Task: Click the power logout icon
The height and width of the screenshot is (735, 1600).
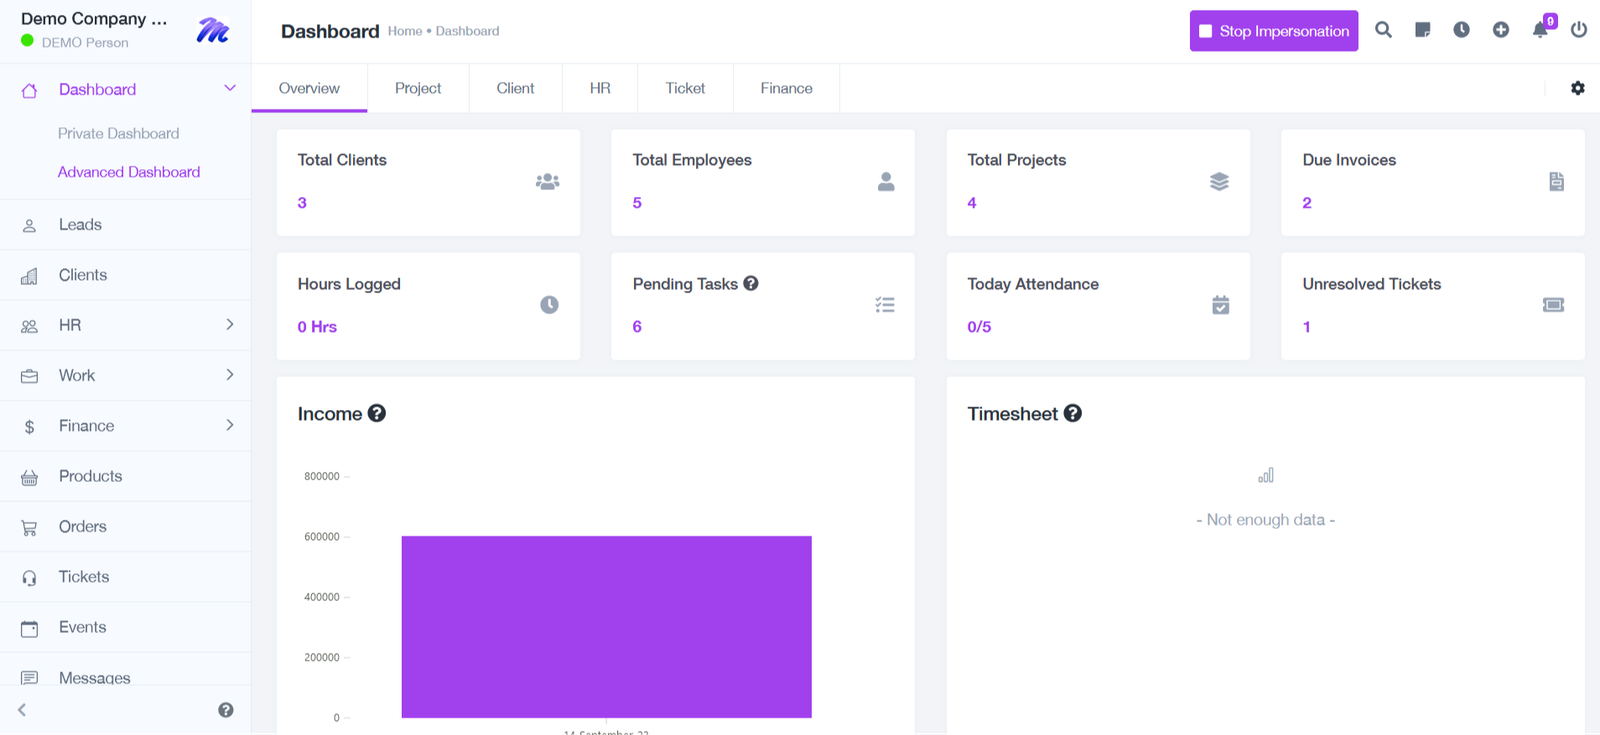Action: click(x=1579, y=30)
